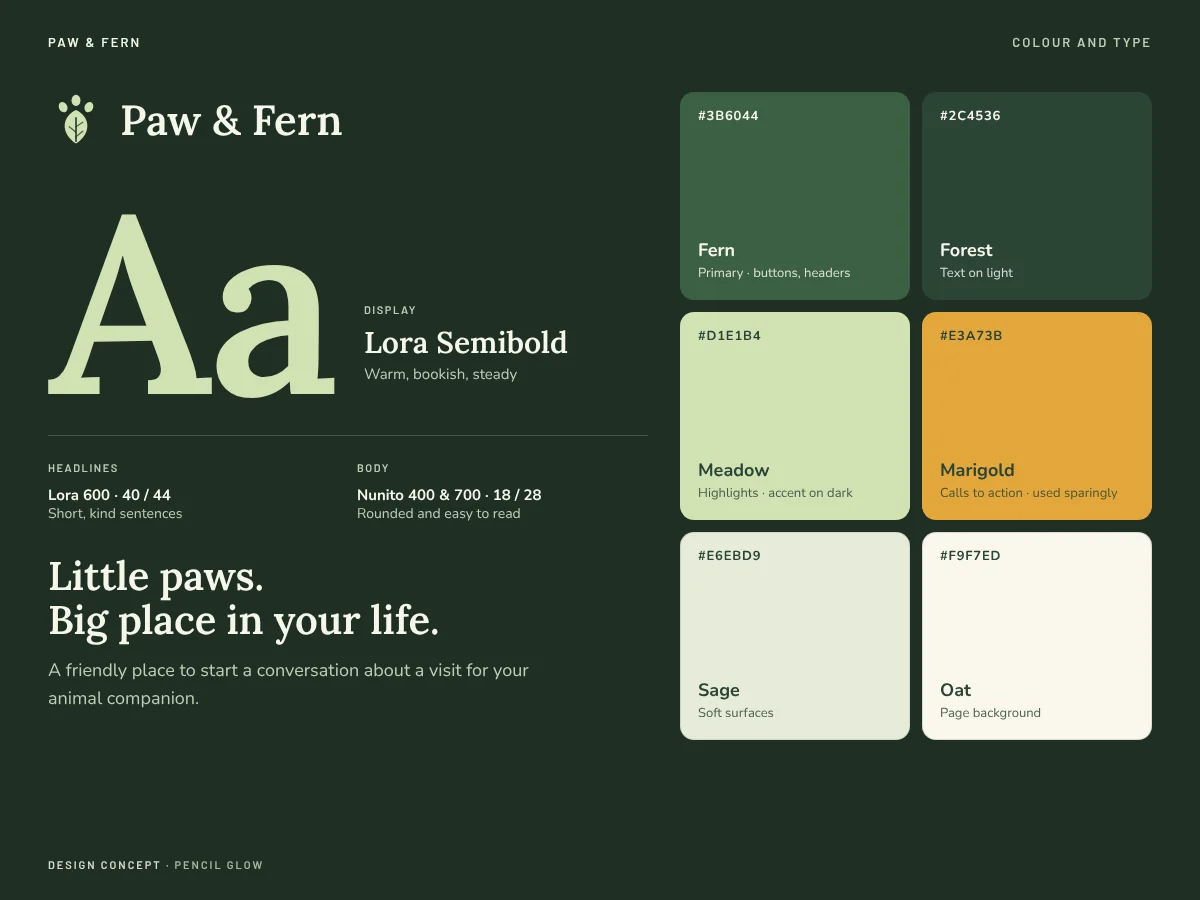
Task: Click 'Big place in your life.' headline
Action: [244, 621]
